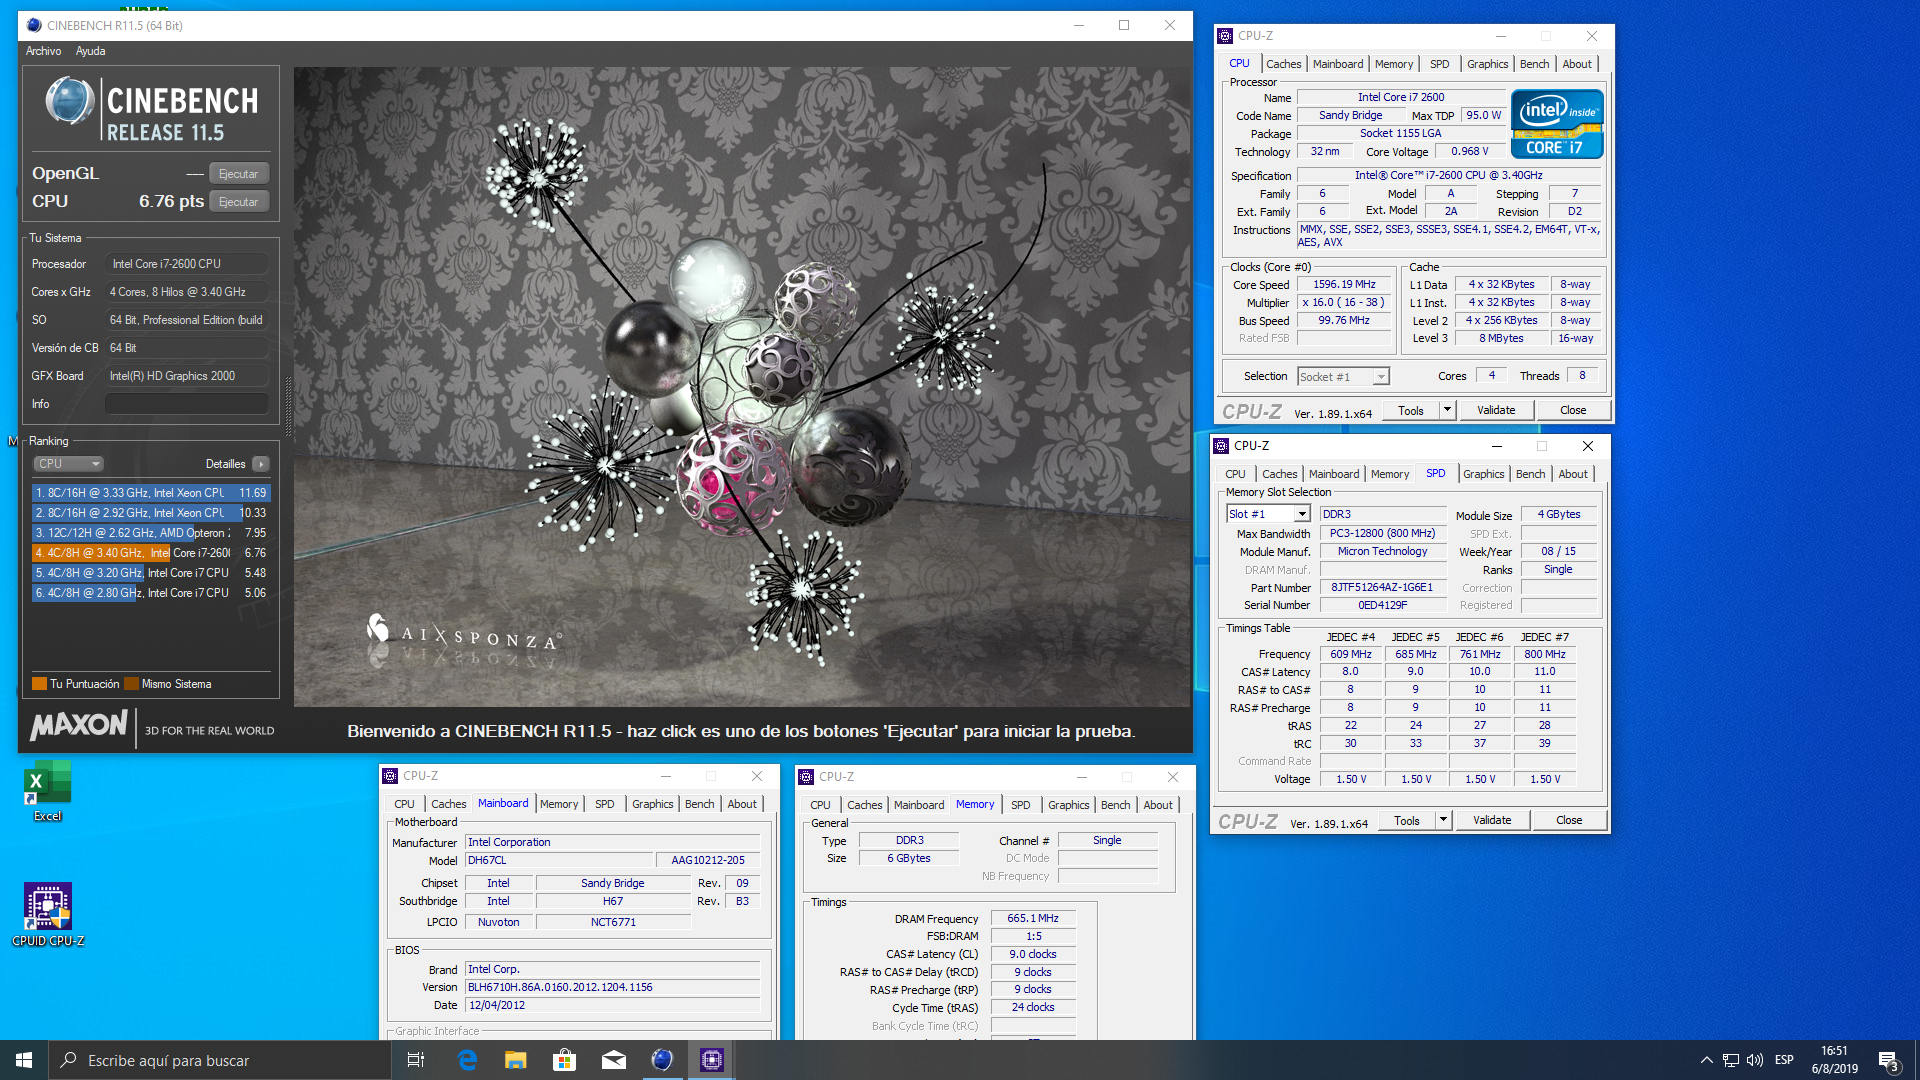This screenshot has height=1080, width=1920.
Task: Click the search magnifier in taskbar
Action: pos(68,1060)
